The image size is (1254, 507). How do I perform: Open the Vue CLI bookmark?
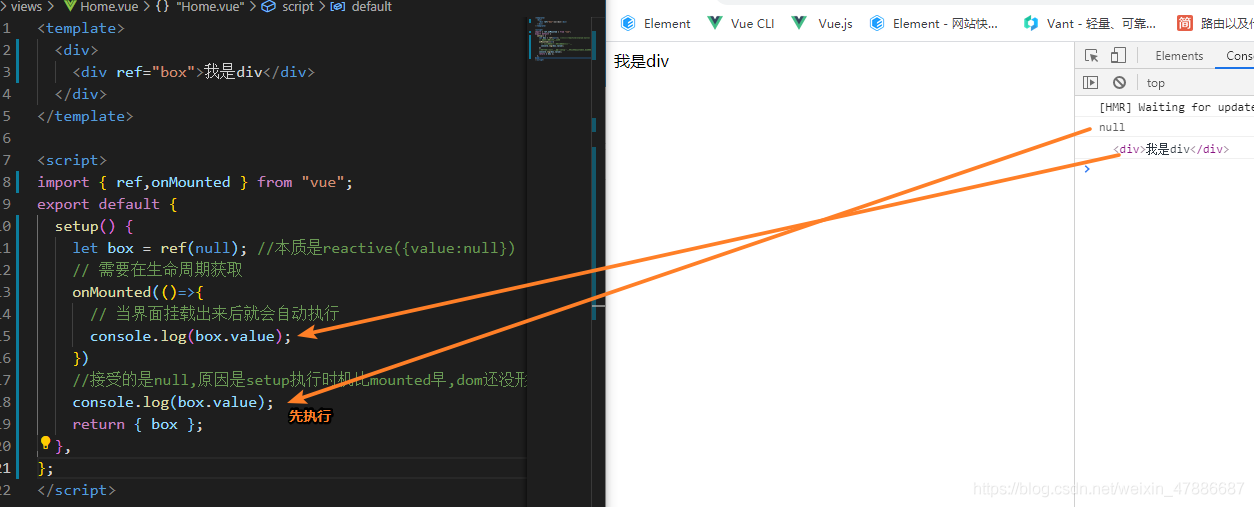pyautogui.click(x=741, y=23)
